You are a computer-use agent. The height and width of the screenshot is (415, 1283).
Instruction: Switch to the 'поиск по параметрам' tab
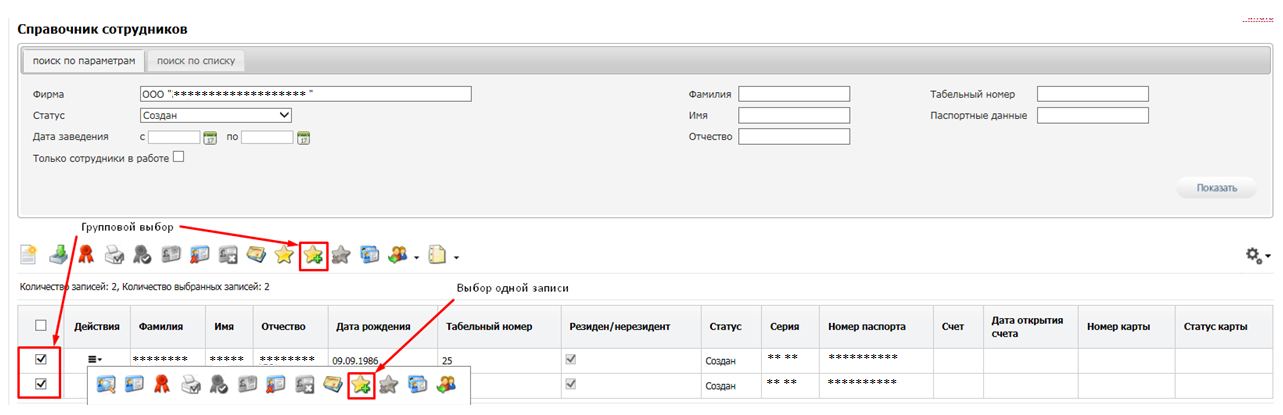click(83, 61)
